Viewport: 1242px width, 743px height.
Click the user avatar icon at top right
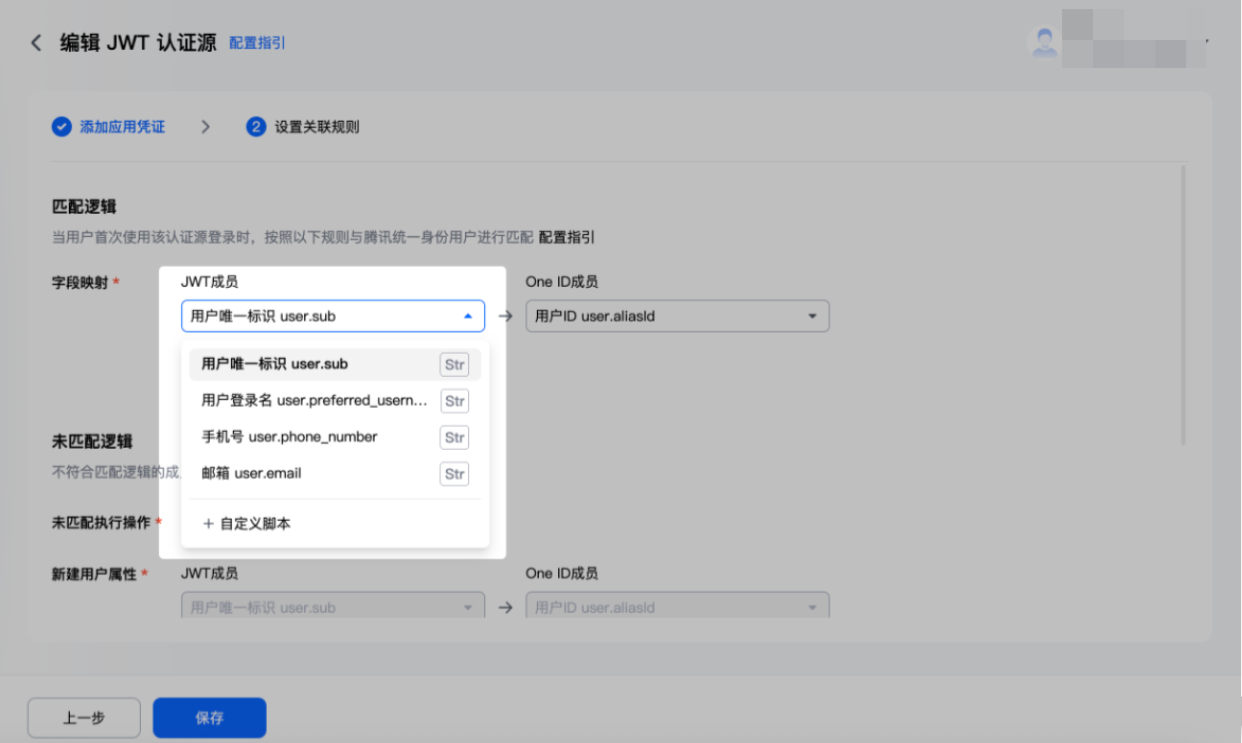[x=1045, y=41]
